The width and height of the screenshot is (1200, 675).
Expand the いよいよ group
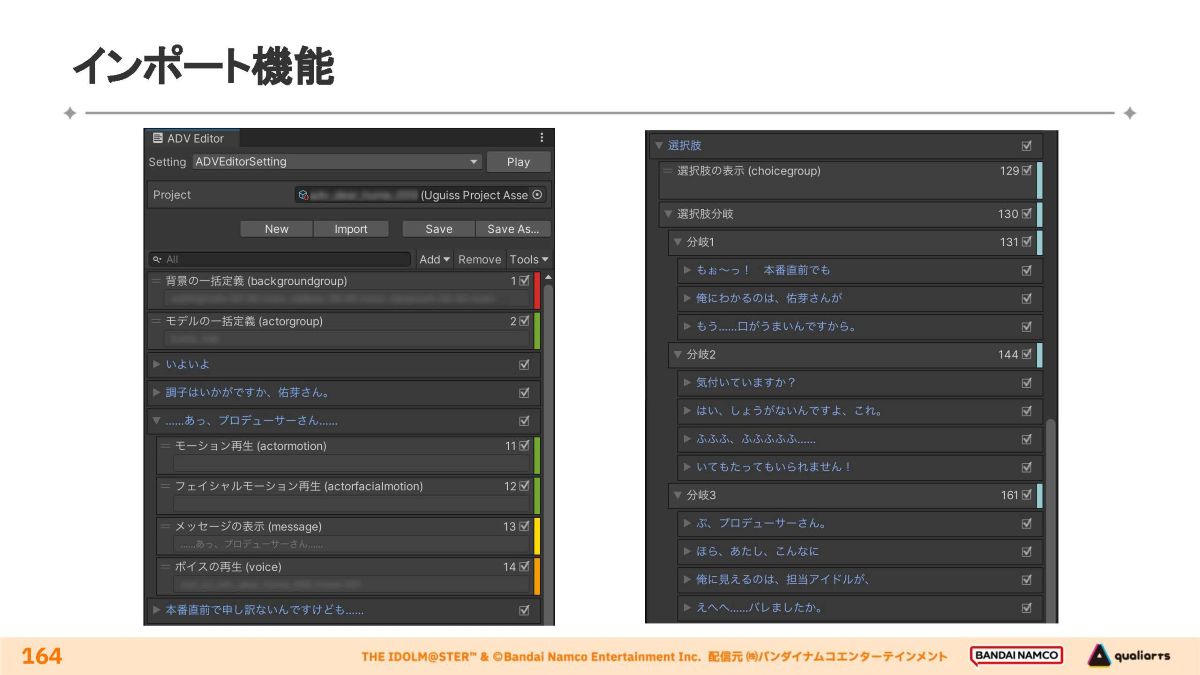[157, 365]
